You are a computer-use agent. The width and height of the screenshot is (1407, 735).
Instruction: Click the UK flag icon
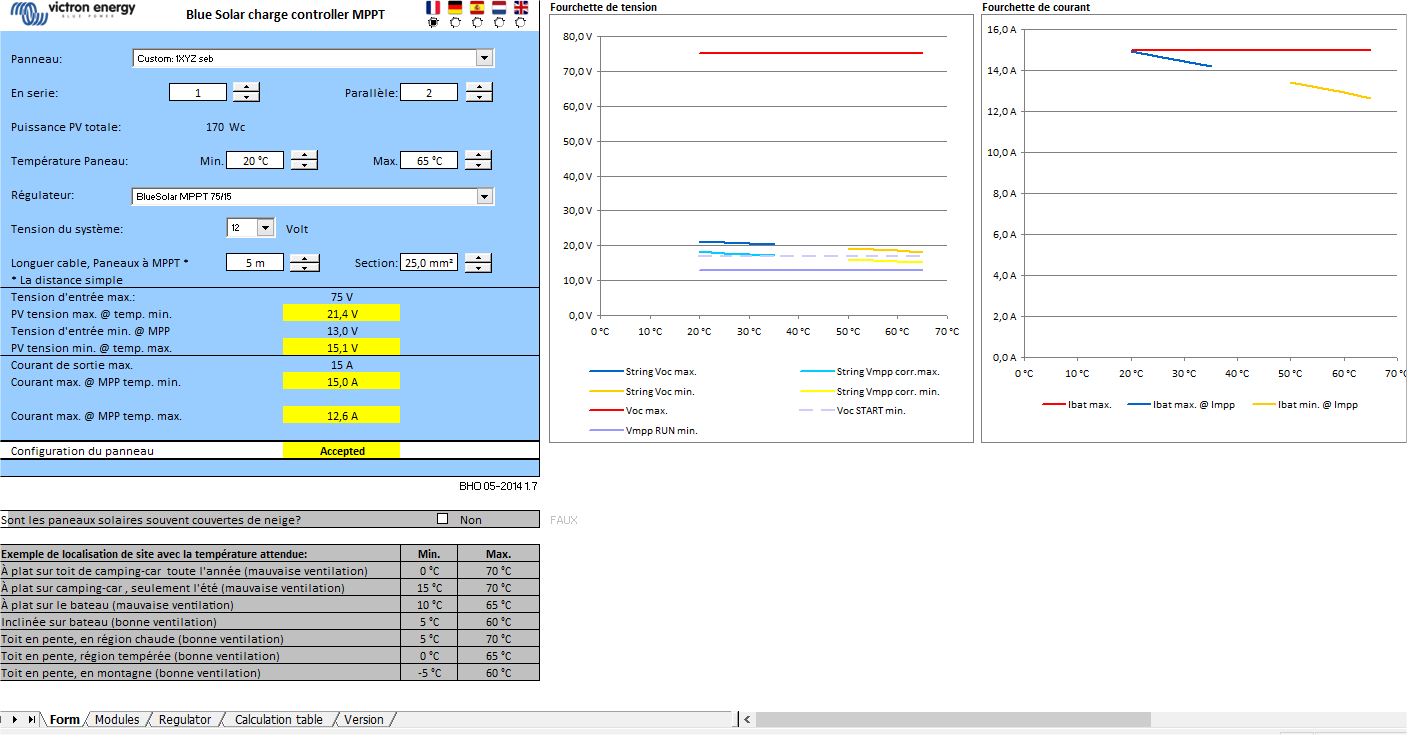(x=521, y=7)
